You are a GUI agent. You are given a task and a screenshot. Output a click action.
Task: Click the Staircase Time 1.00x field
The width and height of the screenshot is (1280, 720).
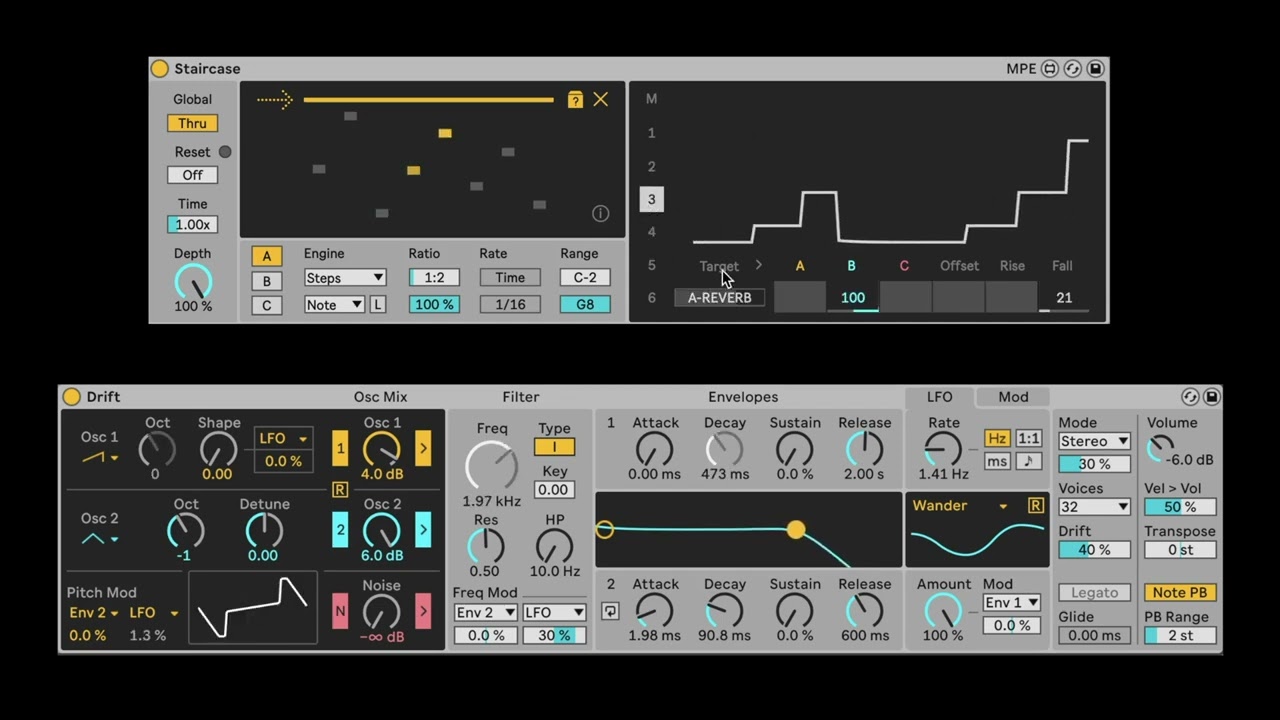click(192, 225)
